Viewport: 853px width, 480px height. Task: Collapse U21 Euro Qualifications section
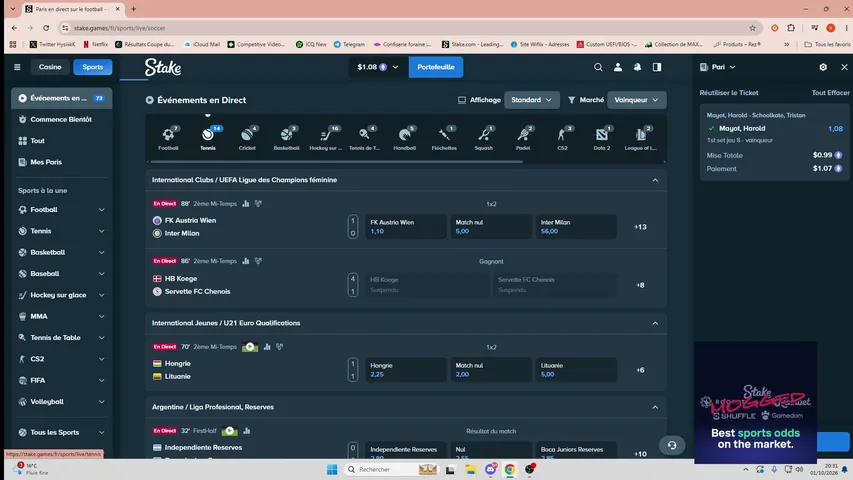coord(655,323)
